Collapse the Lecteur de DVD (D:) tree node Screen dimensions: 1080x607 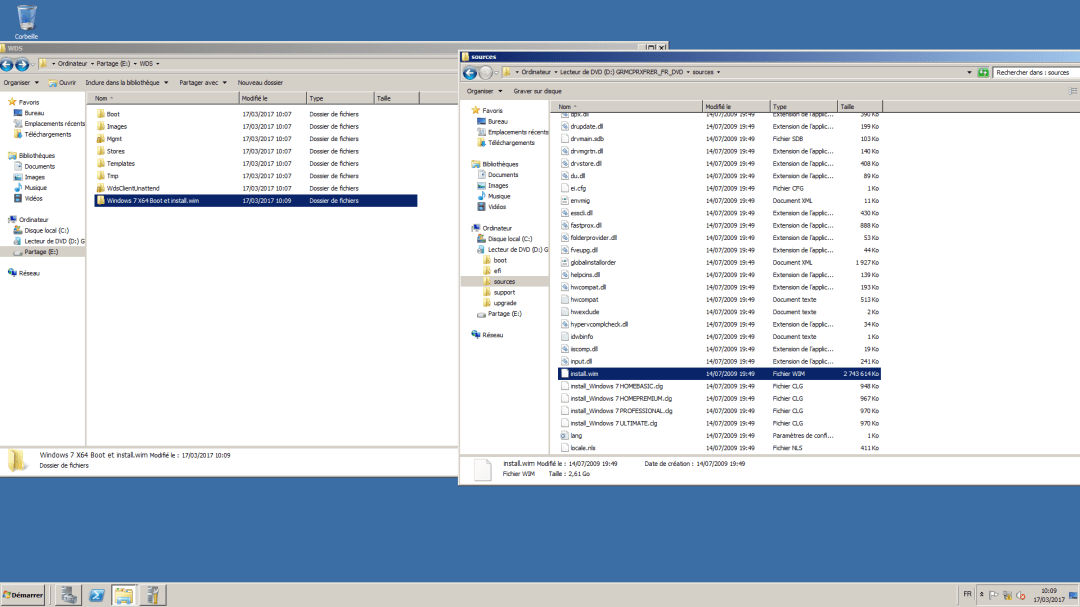click(x=471, y=249)
